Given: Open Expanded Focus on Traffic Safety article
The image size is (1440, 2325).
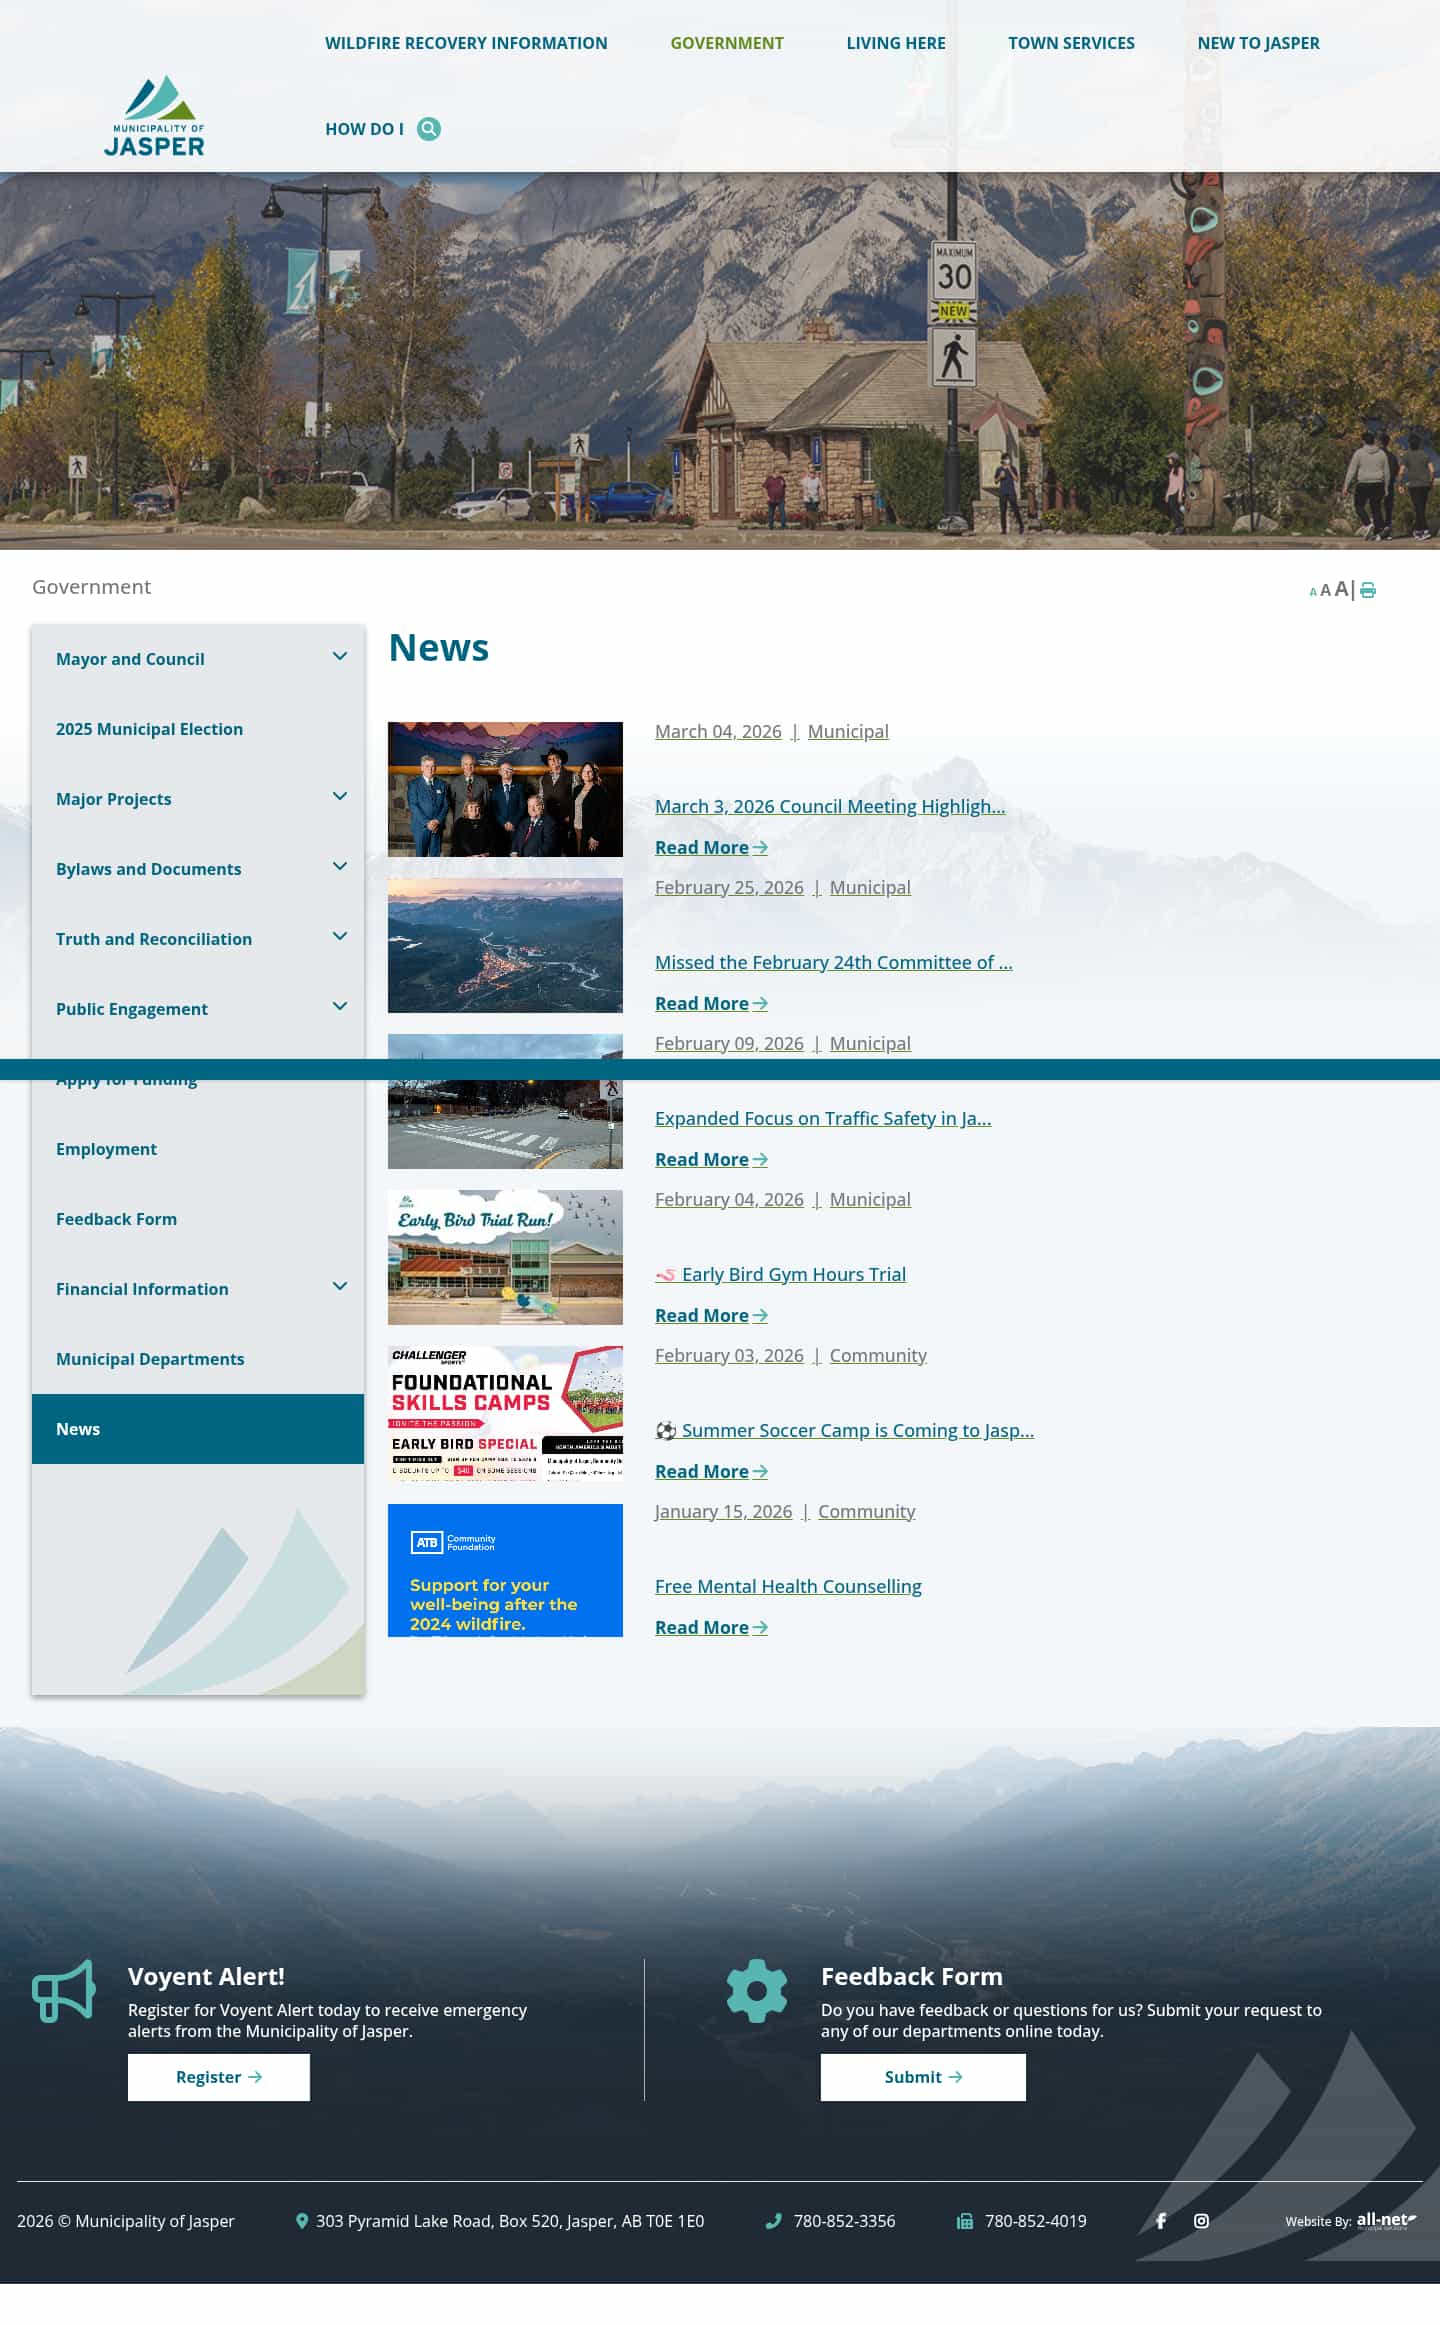Looking at the screenshot, I should coord(823,1118).
